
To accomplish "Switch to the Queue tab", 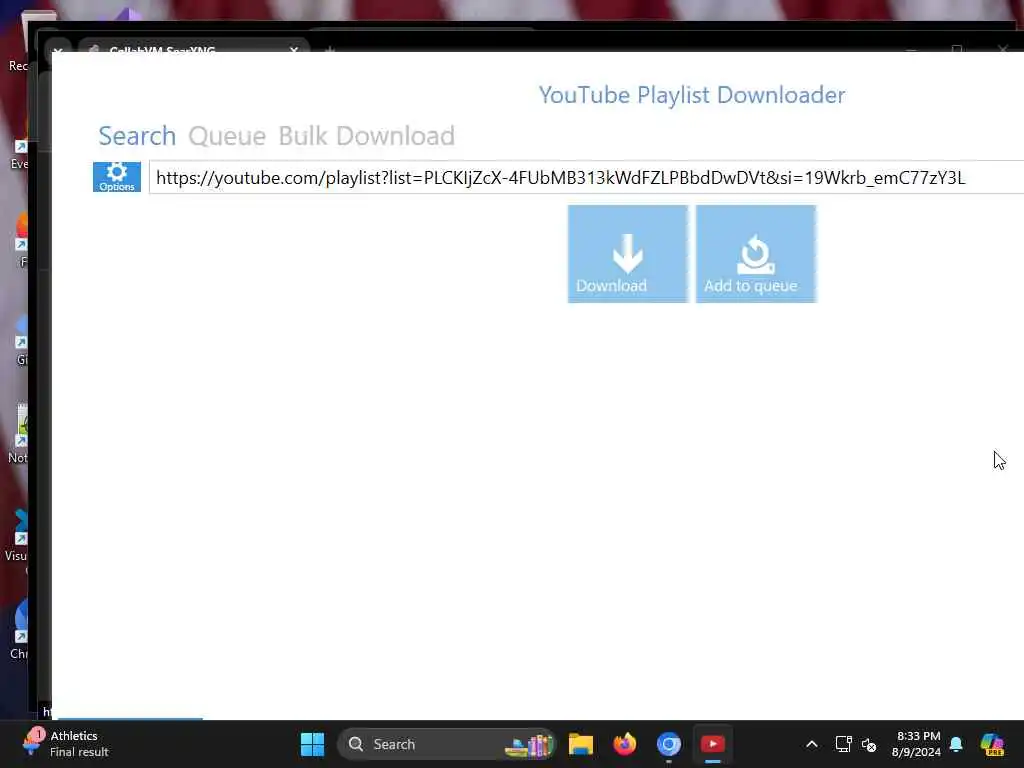I will (227, 136).
